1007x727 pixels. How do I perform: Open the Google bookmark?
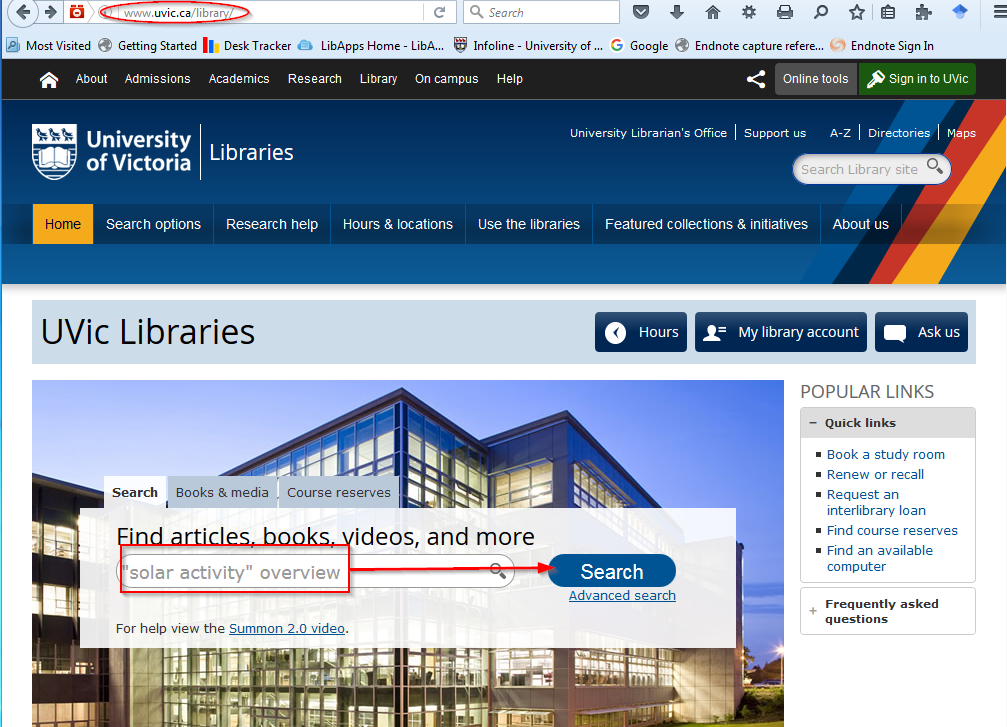(640, 46)
